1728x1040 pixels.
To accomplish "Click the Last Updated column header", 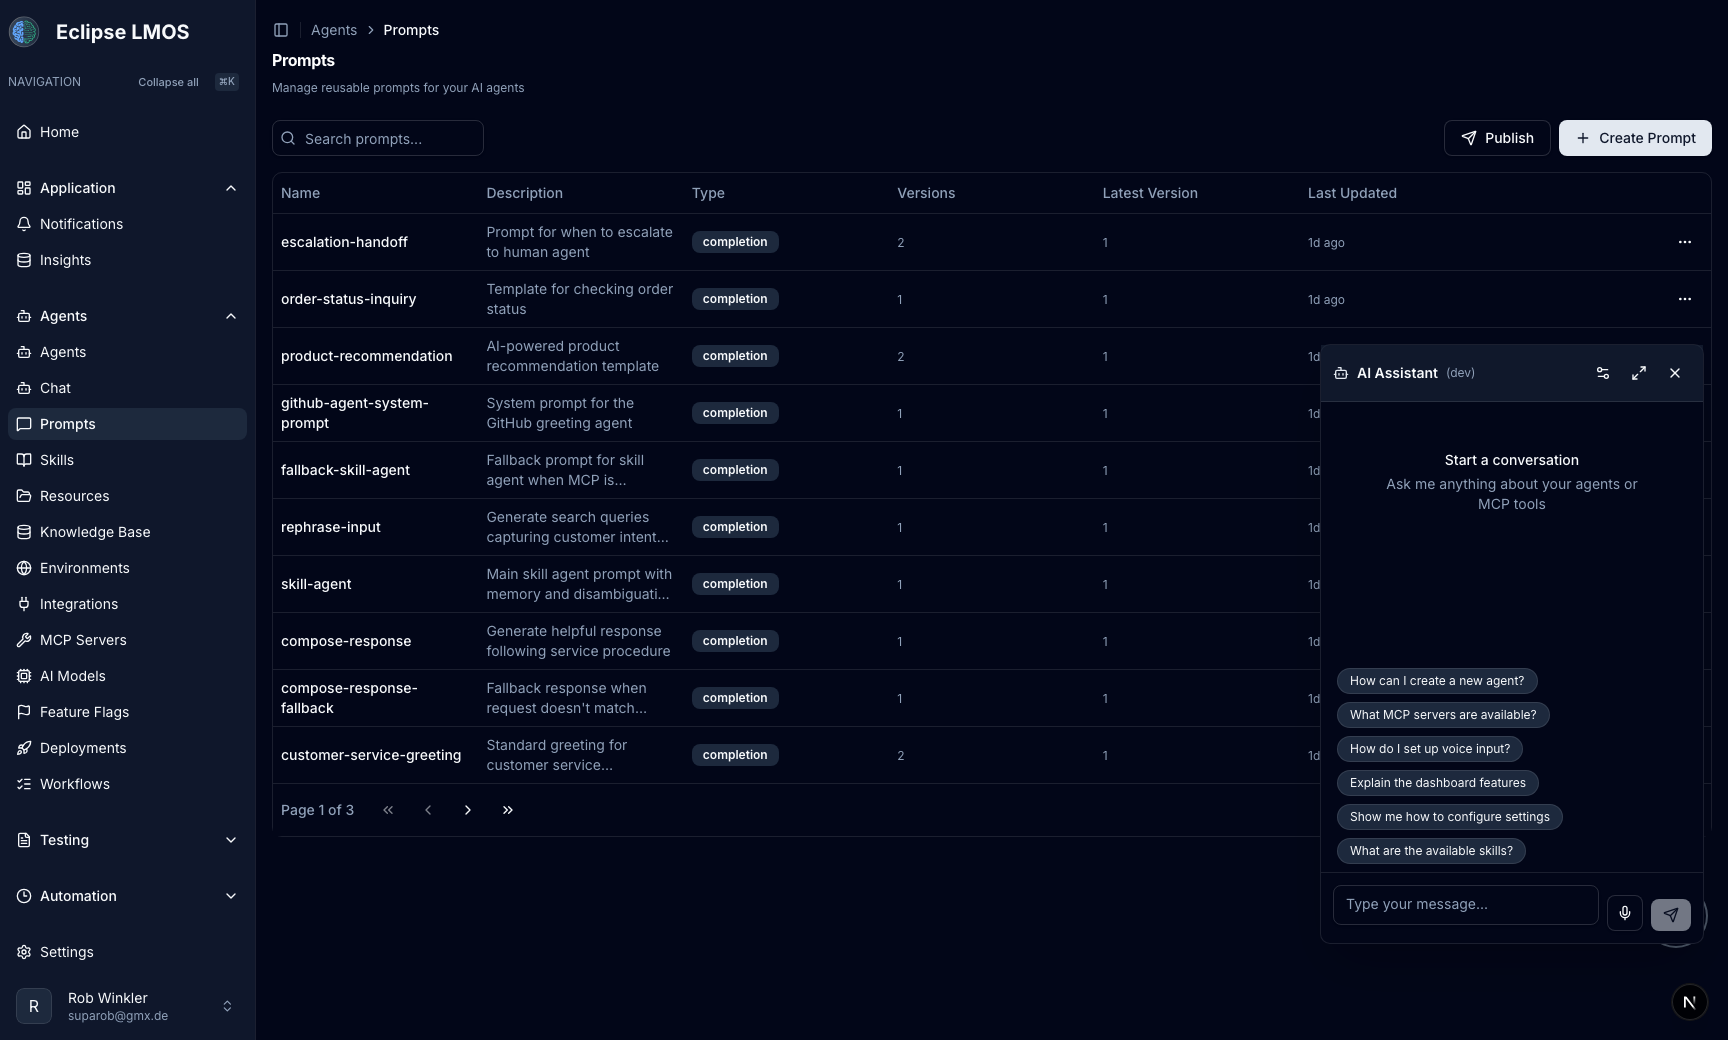I will coord(1352,193).
